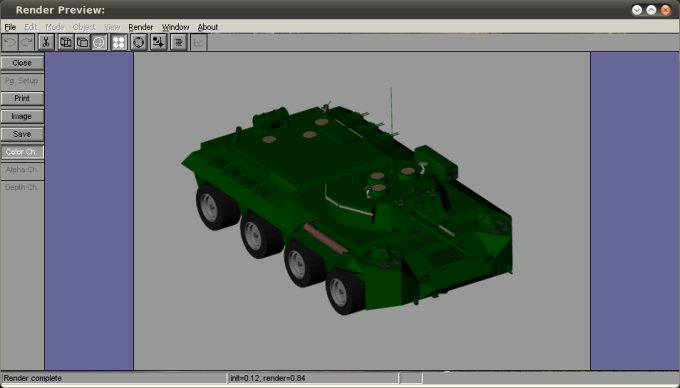This screenshot has height=388, width=680.
Task: Open the View menu
Action: [112, 27]
